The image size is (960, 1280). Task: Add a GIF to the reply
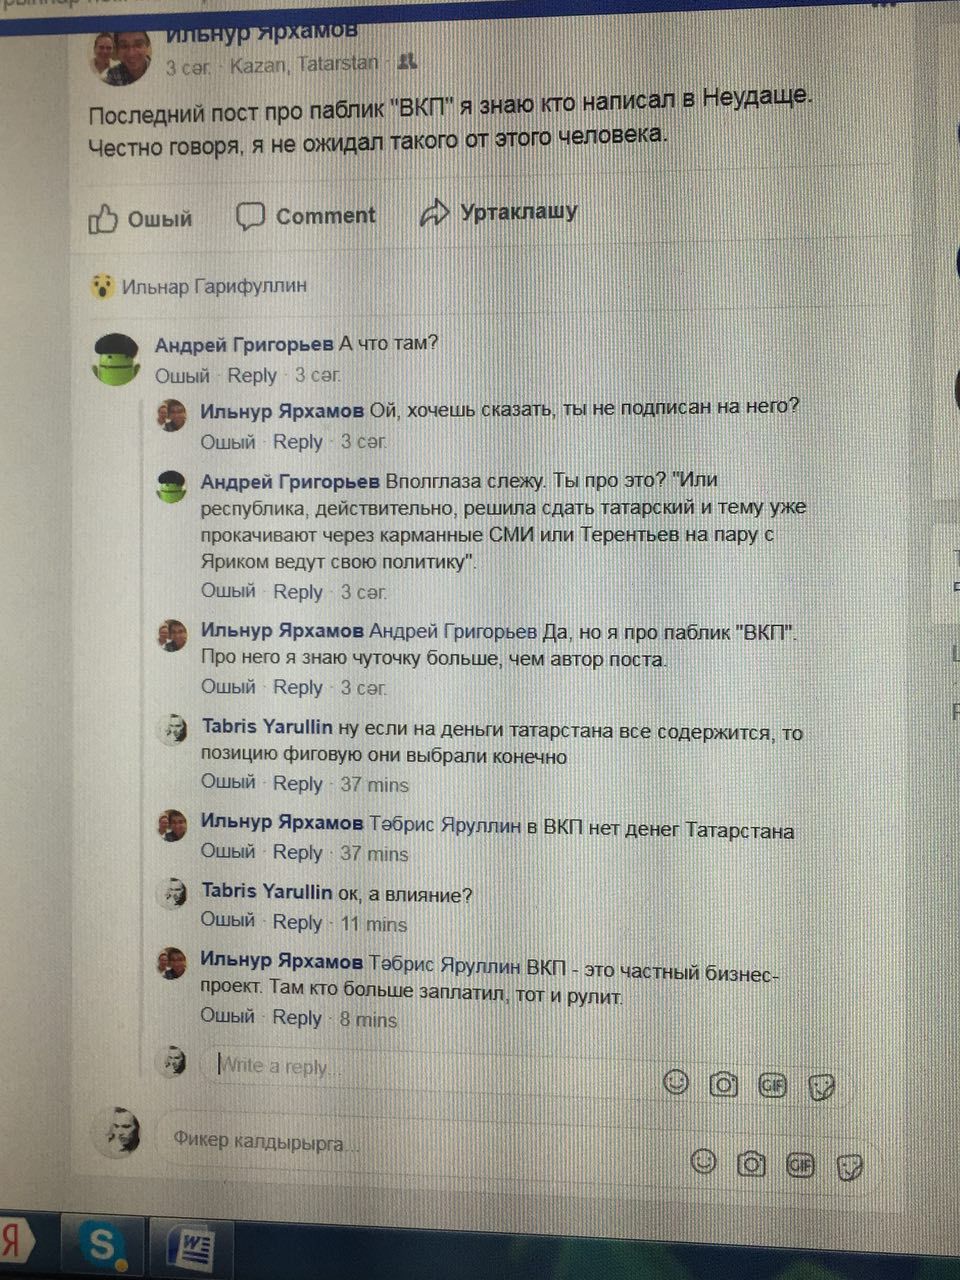click(x=773, y=1085)
